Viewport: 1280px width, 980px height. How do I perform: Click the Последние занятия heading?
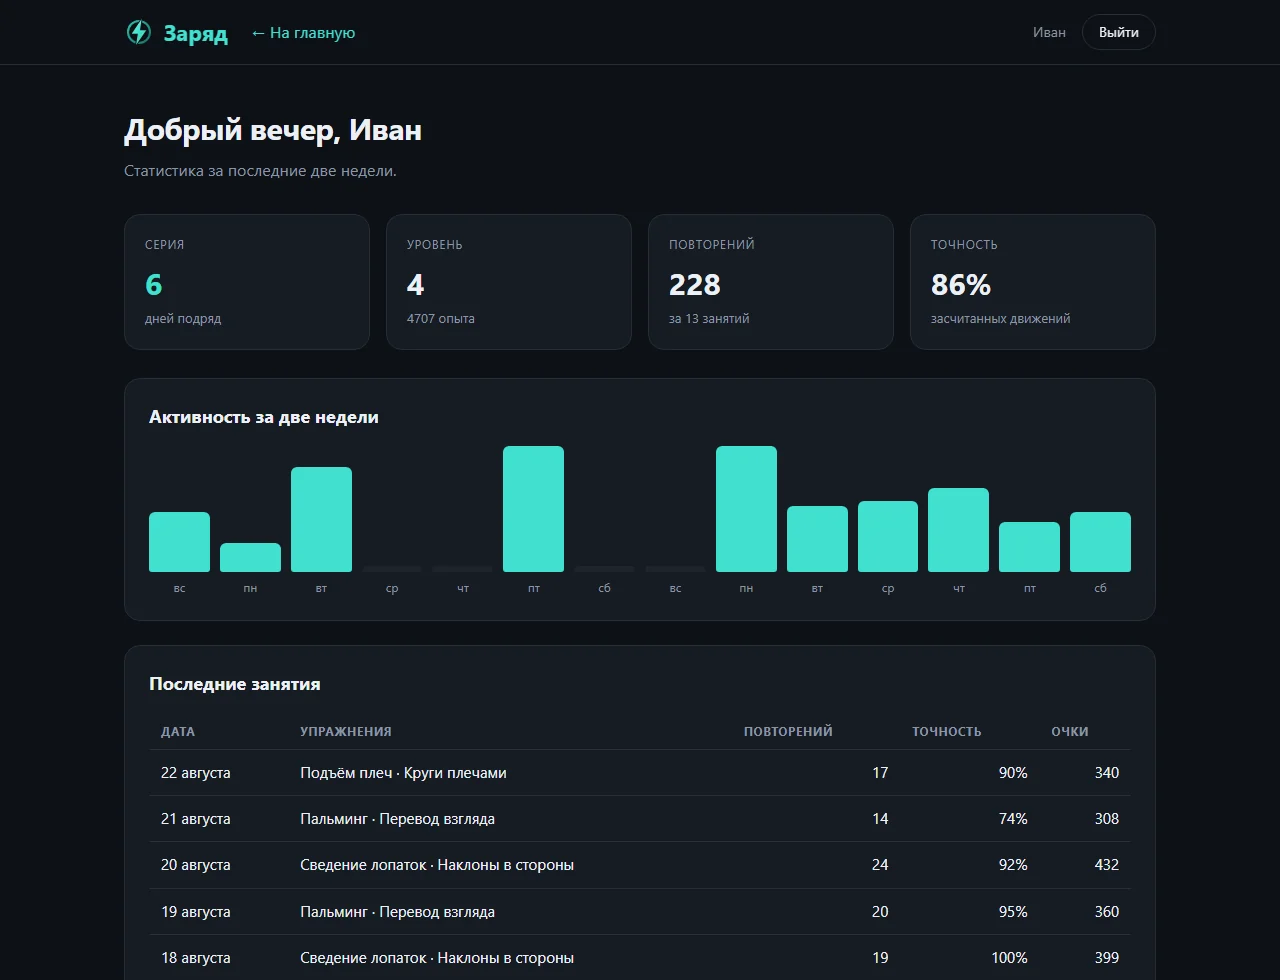[x=235, y=684]
